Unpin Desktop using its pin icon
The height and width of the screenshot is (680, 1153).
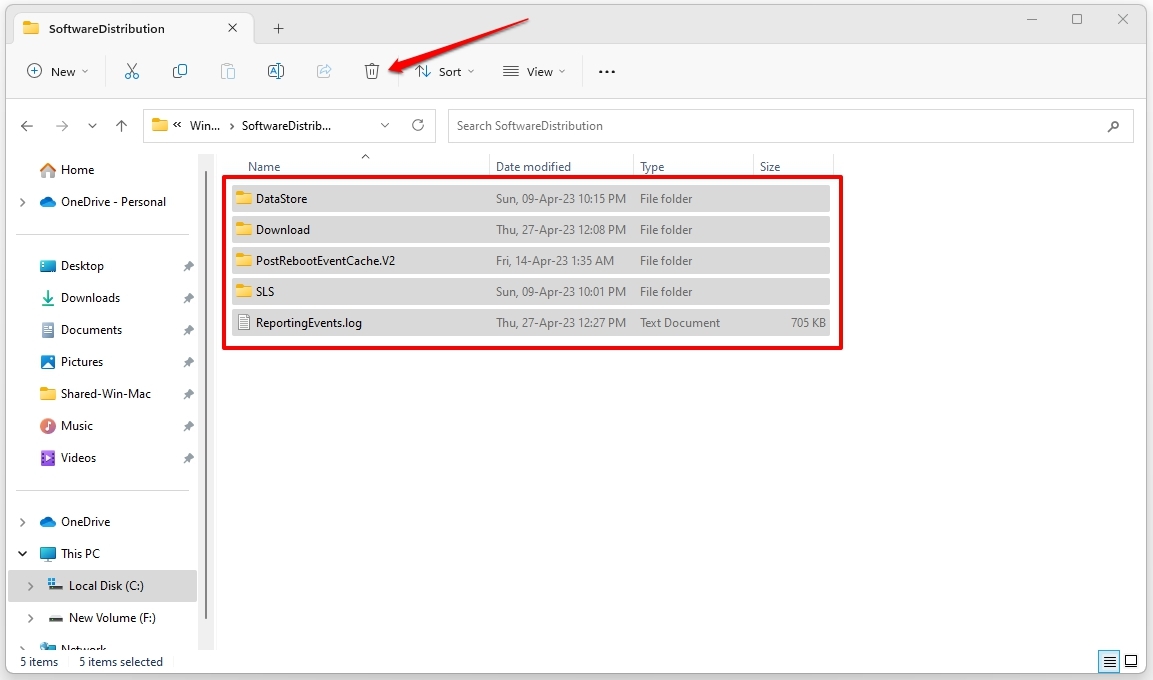tap(188, 266)
